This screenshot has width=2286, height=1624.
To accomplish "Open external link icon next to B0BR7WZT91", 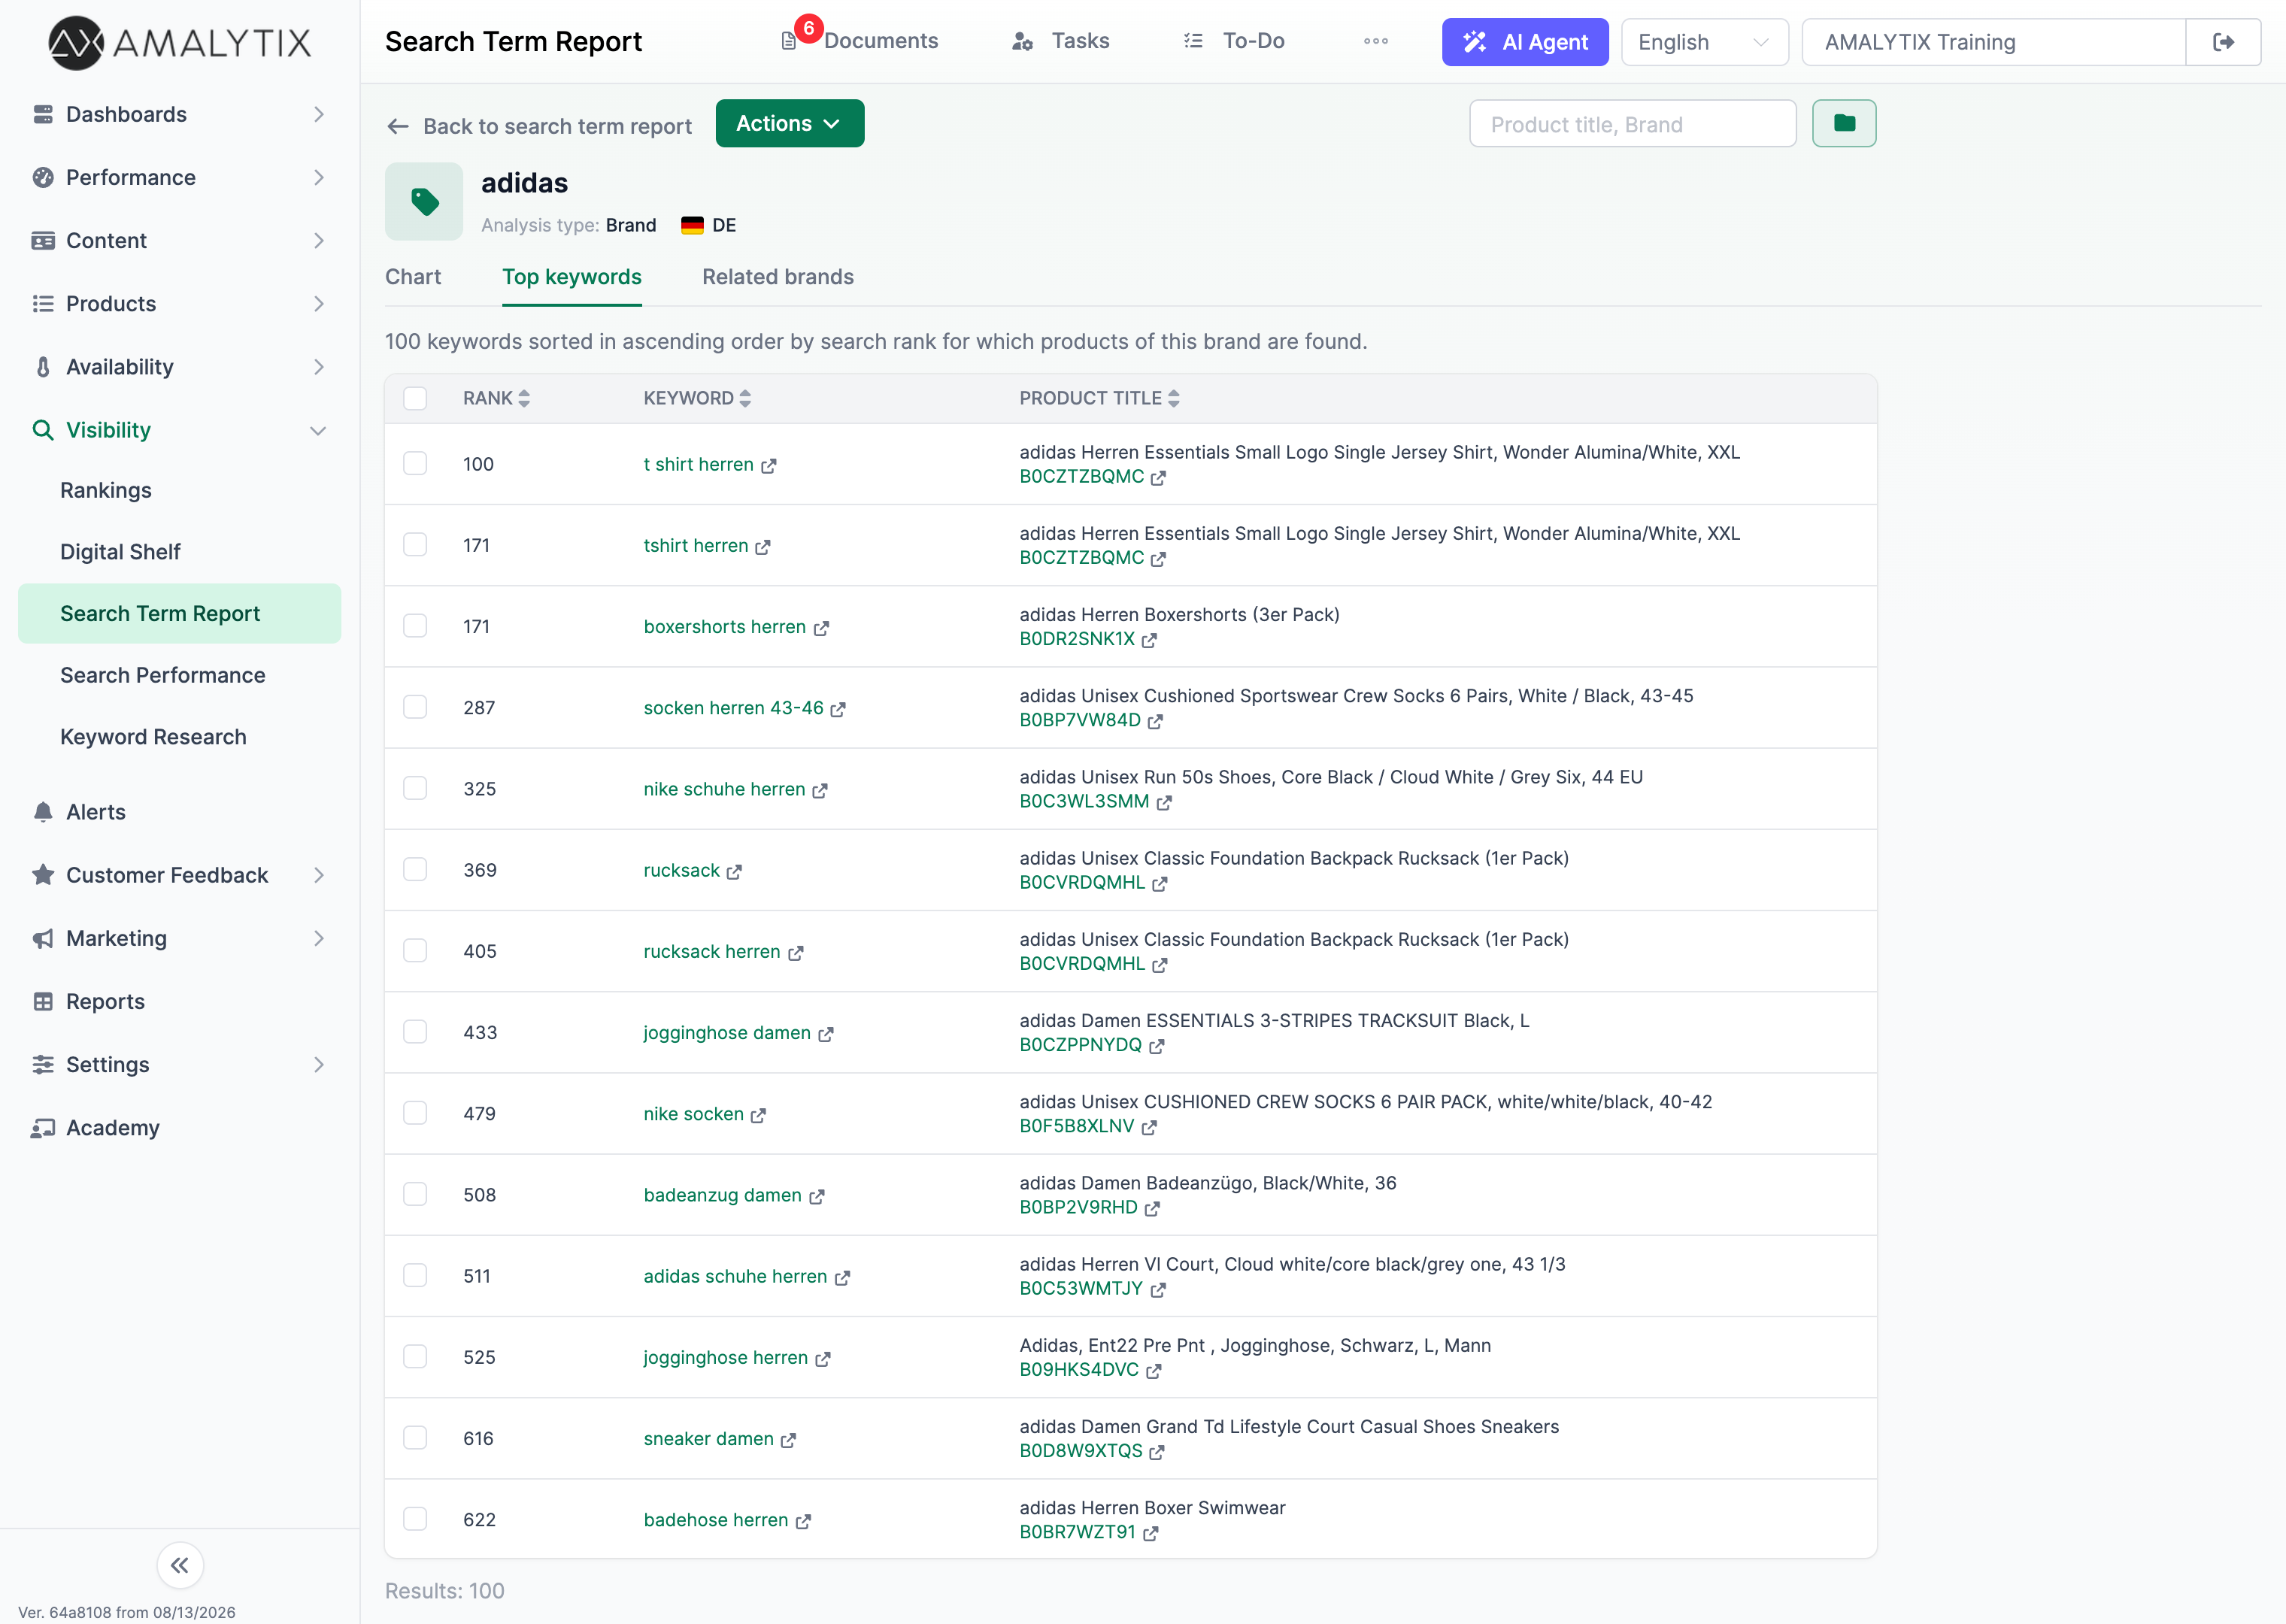I will pos(1150,1533).
